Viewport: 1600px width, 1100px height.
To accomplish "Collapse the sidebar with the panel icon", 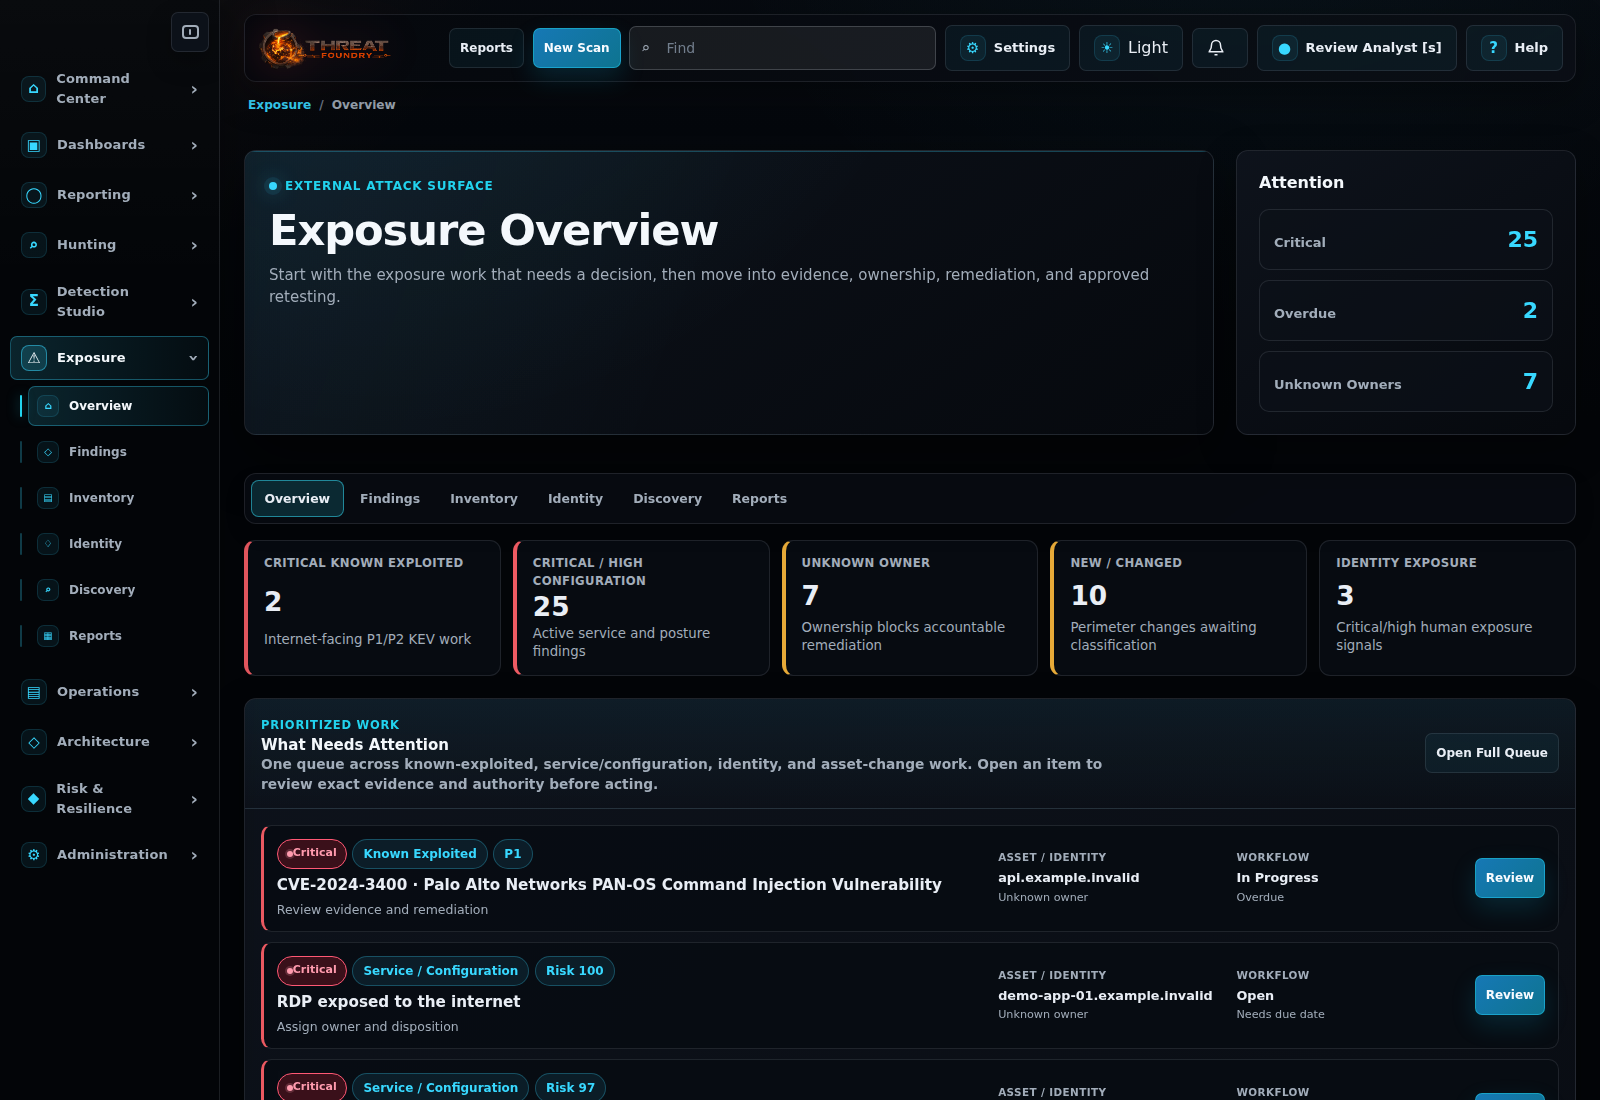I will [x=190, y=32].
